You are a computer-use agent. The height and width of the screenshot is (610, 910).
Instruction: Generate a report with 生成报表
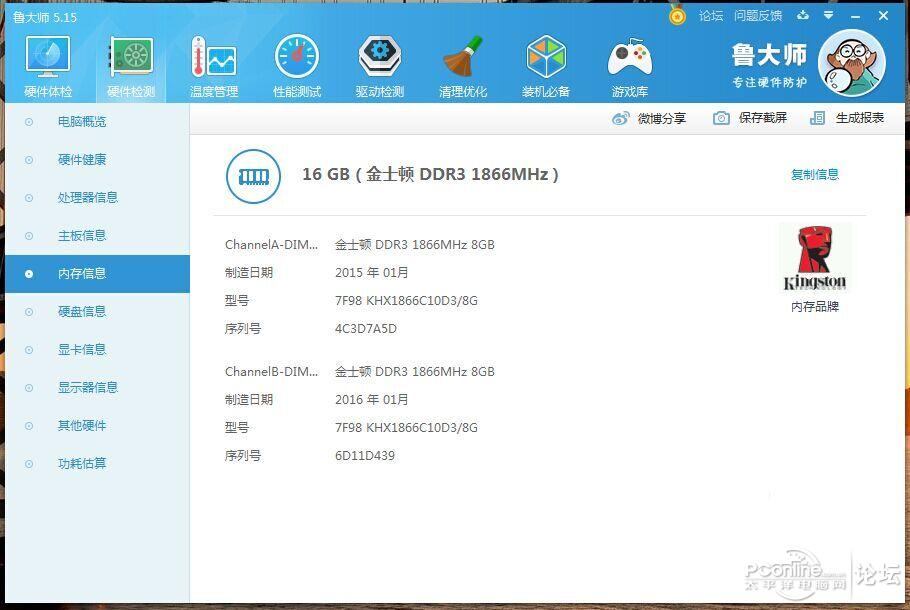point(847,118)
